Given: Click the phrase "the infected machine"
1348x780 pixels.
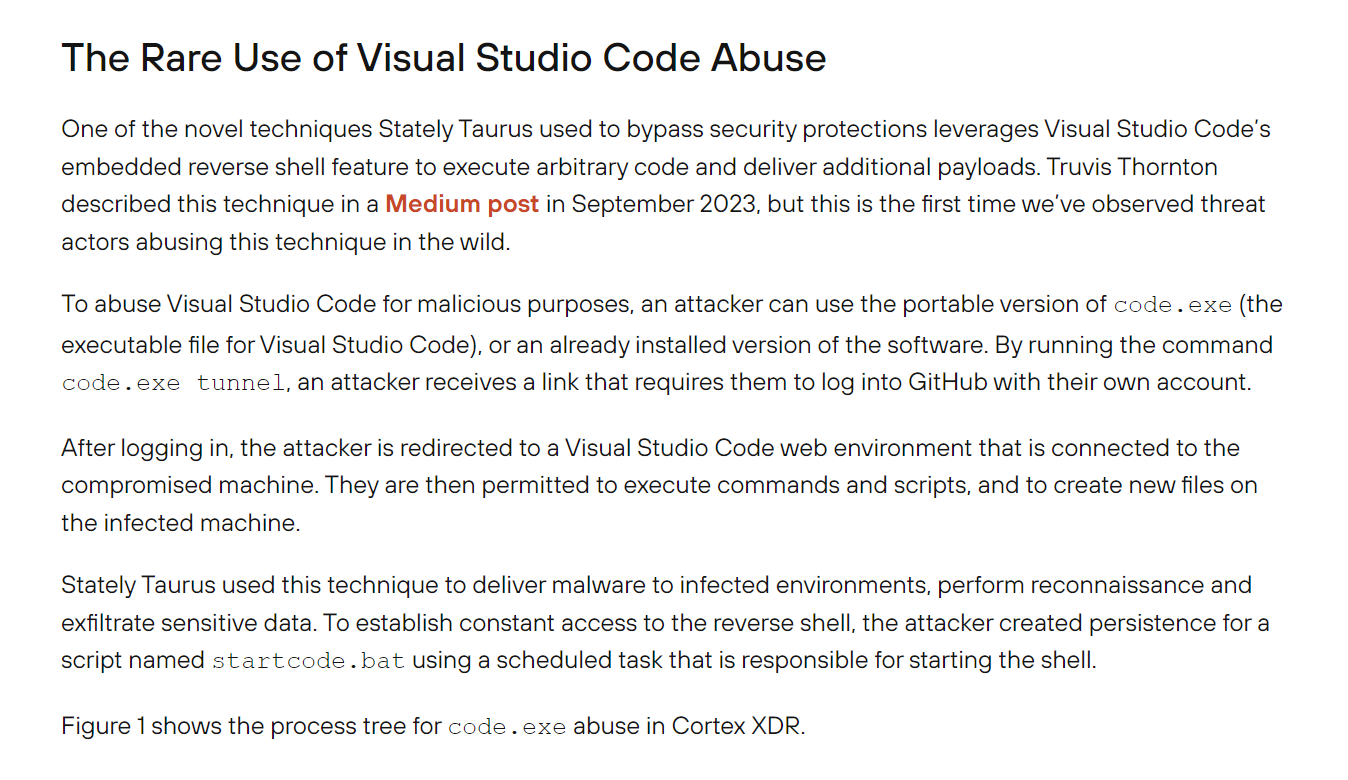Looking at the screenshot, I should (x=180, y=523).
